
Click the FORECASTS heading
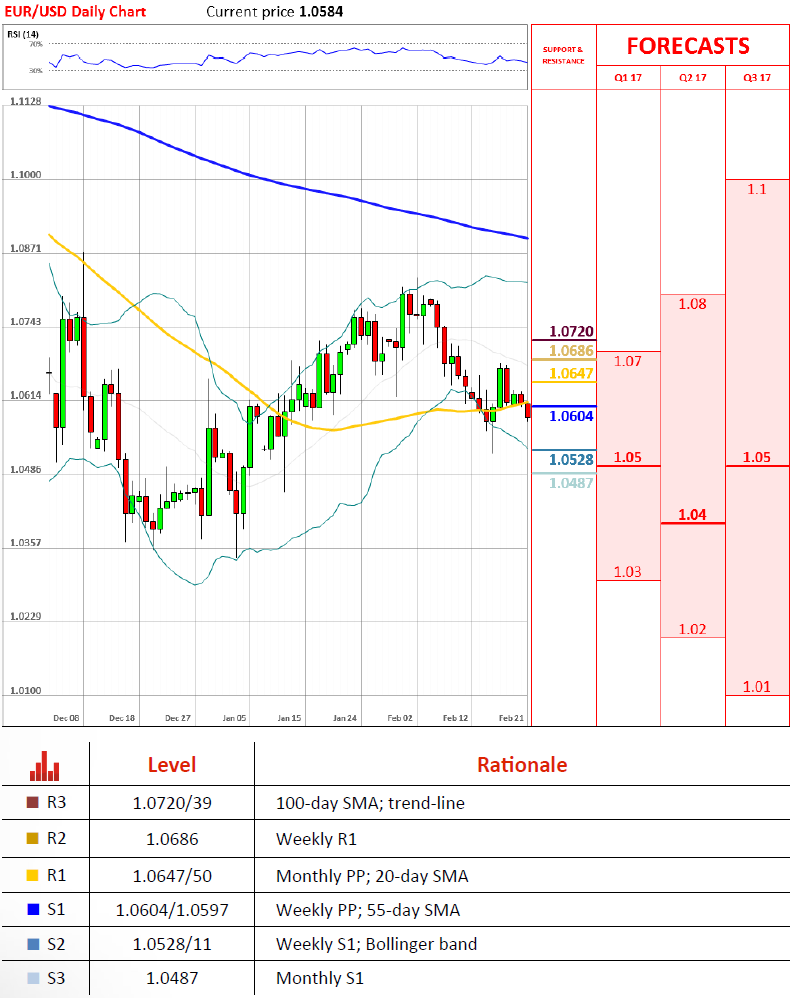tap(687, 46)
